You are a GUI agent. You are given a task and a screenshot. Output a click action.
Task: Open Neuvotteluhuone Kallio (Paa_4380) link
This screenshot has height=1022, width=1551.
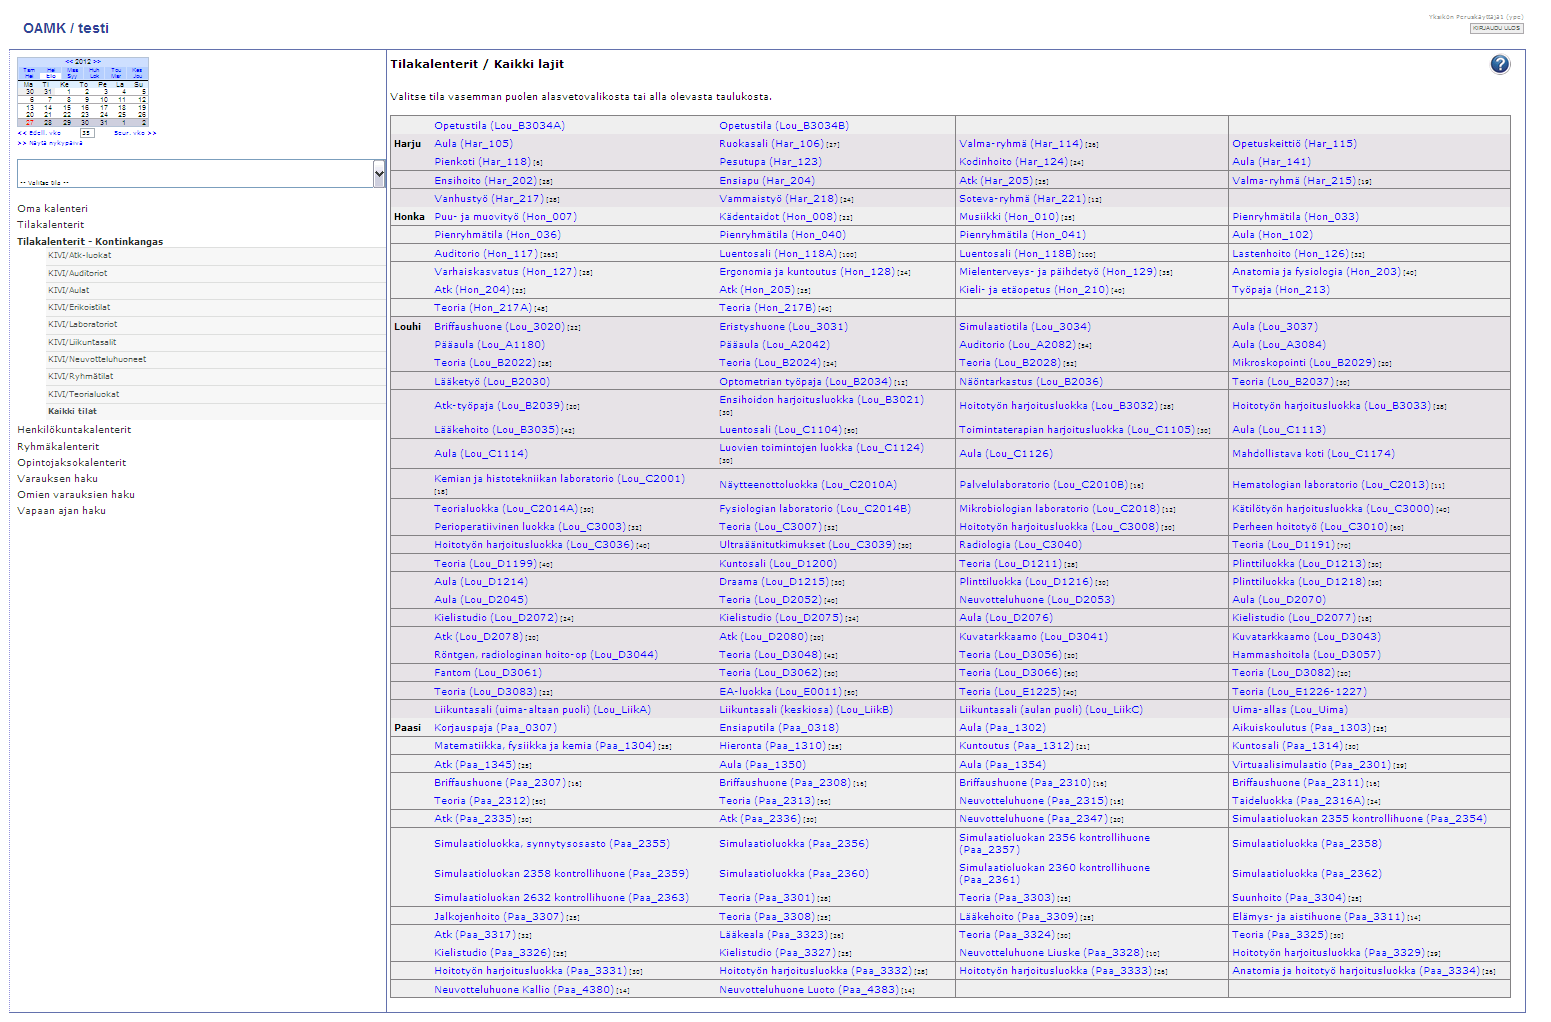(x=523, y=990)
